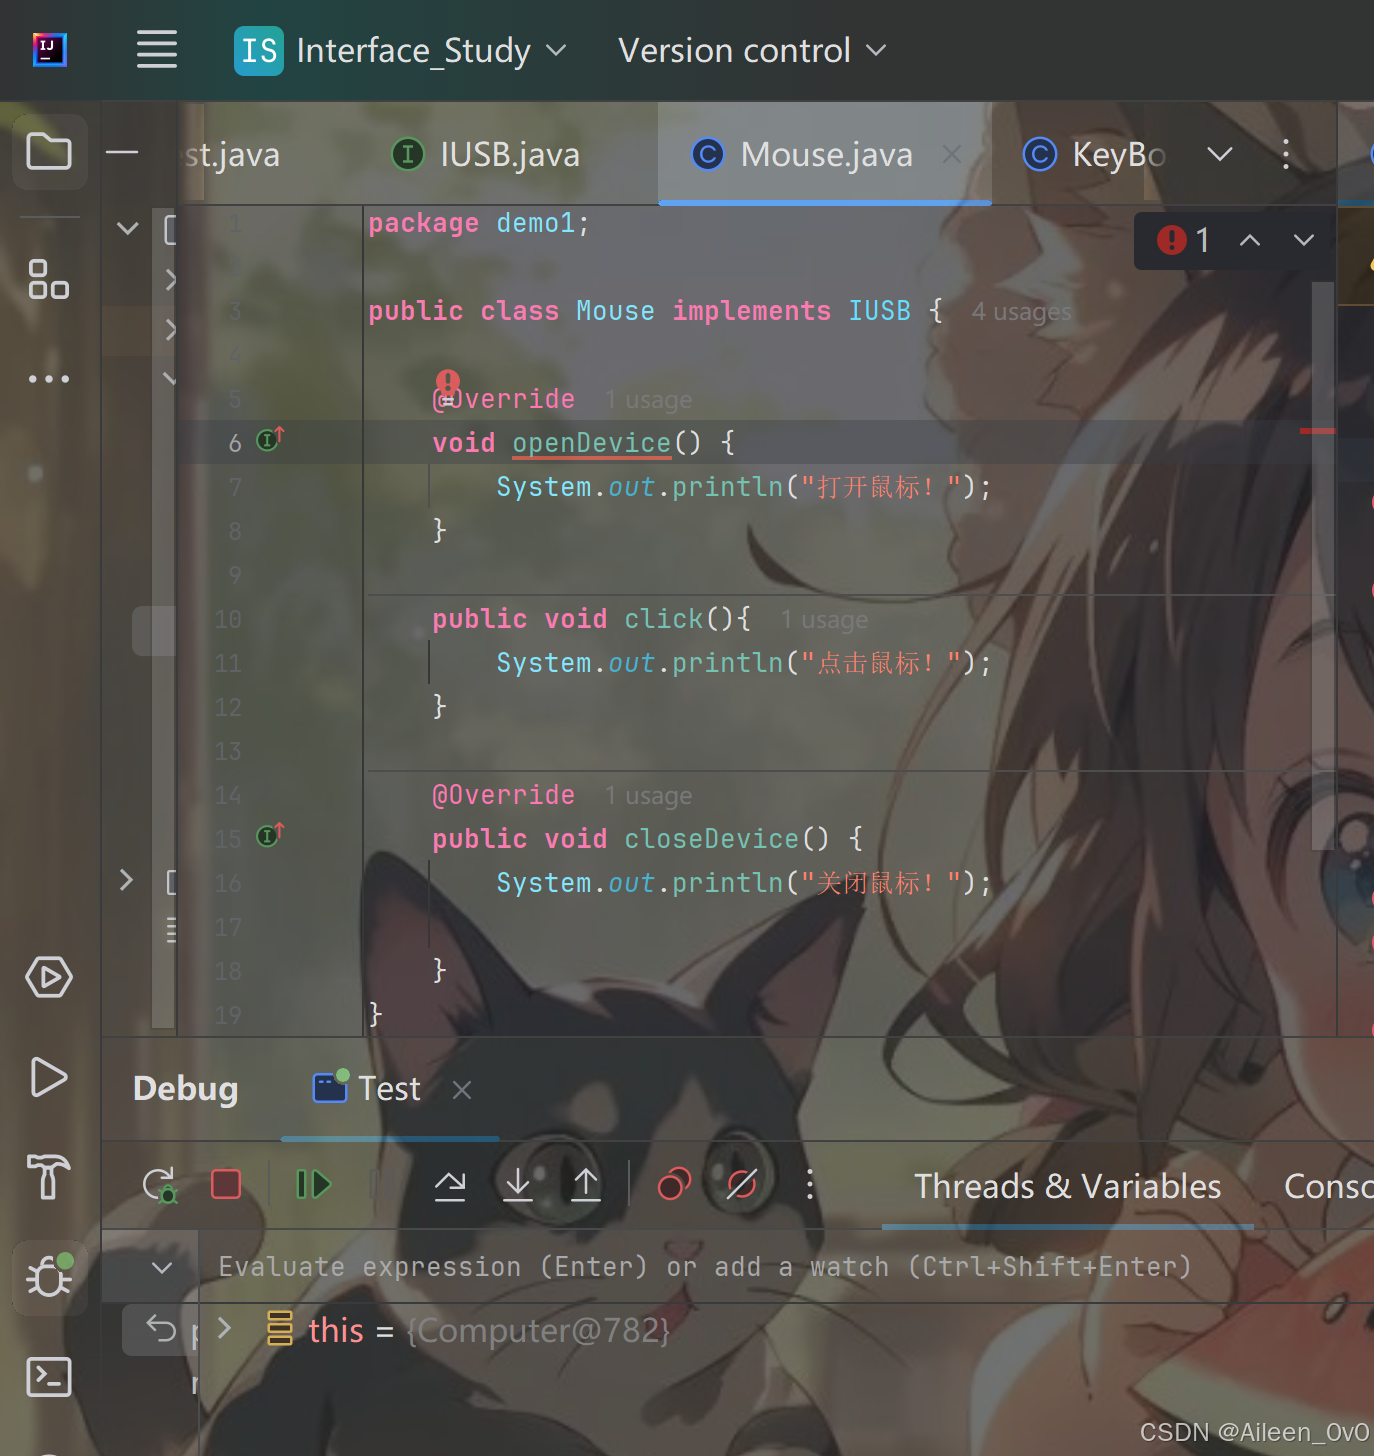This screenshot has width=1374, height=1456.
Task: Select Threads & Variables tab
Action: [x=1068, y=1186]
